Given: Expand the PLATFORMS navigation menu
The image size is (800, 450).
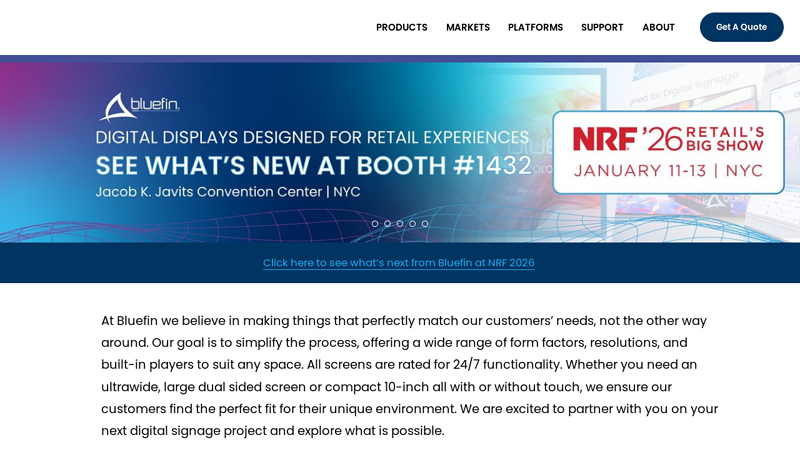Looking at the screenshot, I should pos(535,27).
